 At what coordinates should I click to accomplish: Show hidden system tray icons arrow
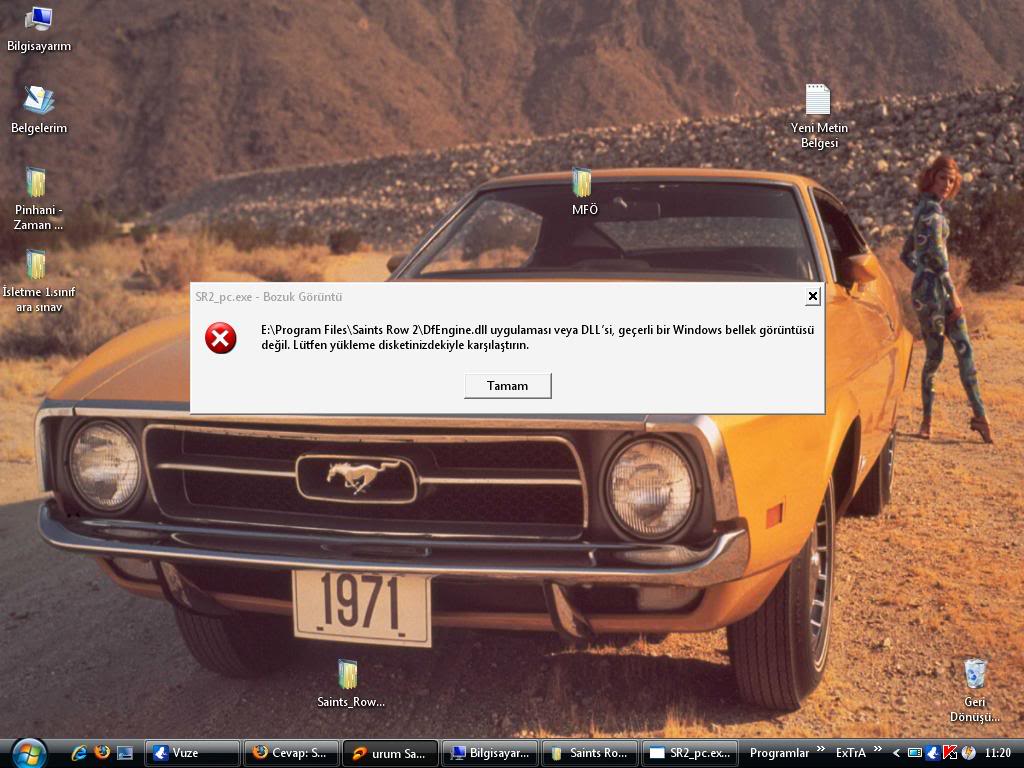(x=896, y=753)
